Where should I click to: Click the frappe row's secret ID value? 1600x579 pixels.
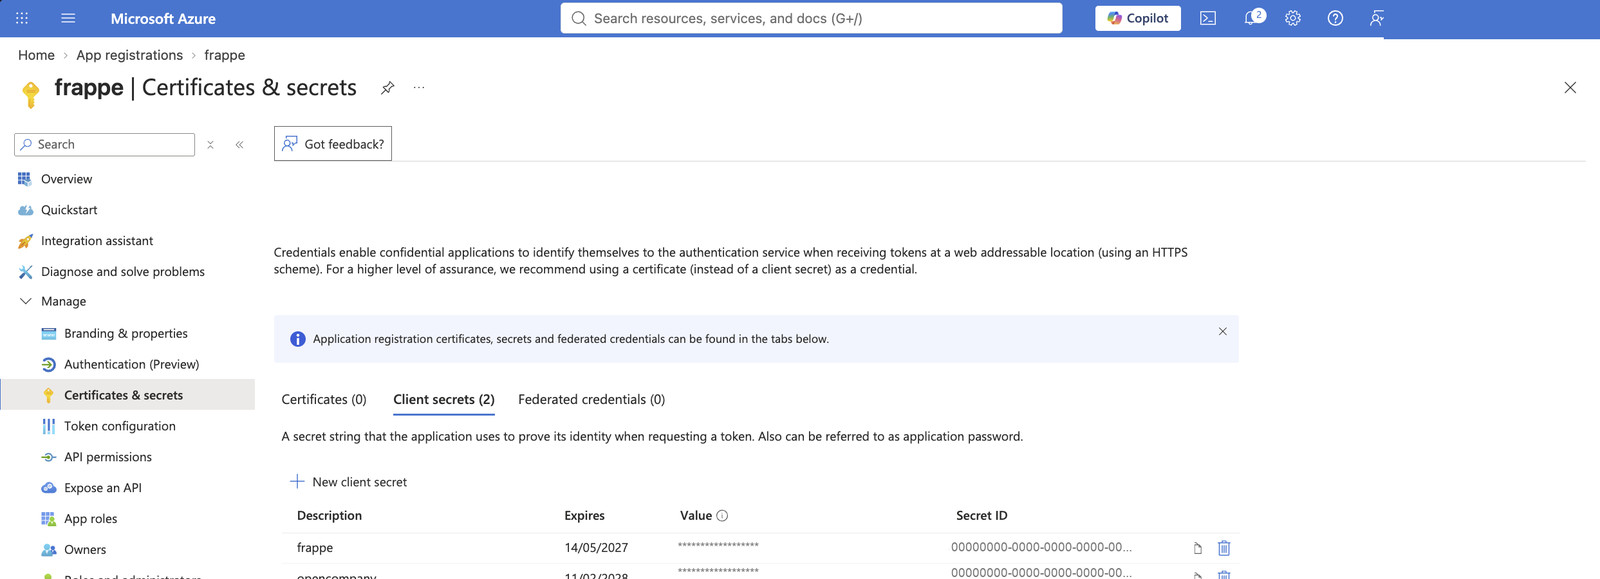(1041, 547)
